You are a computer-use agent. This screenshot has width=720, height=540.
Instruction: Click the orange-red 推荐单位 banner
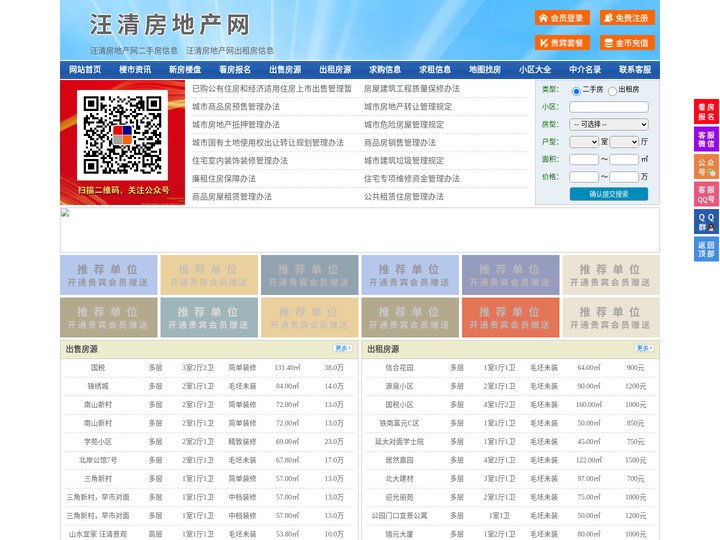click(x=511, y=317)
